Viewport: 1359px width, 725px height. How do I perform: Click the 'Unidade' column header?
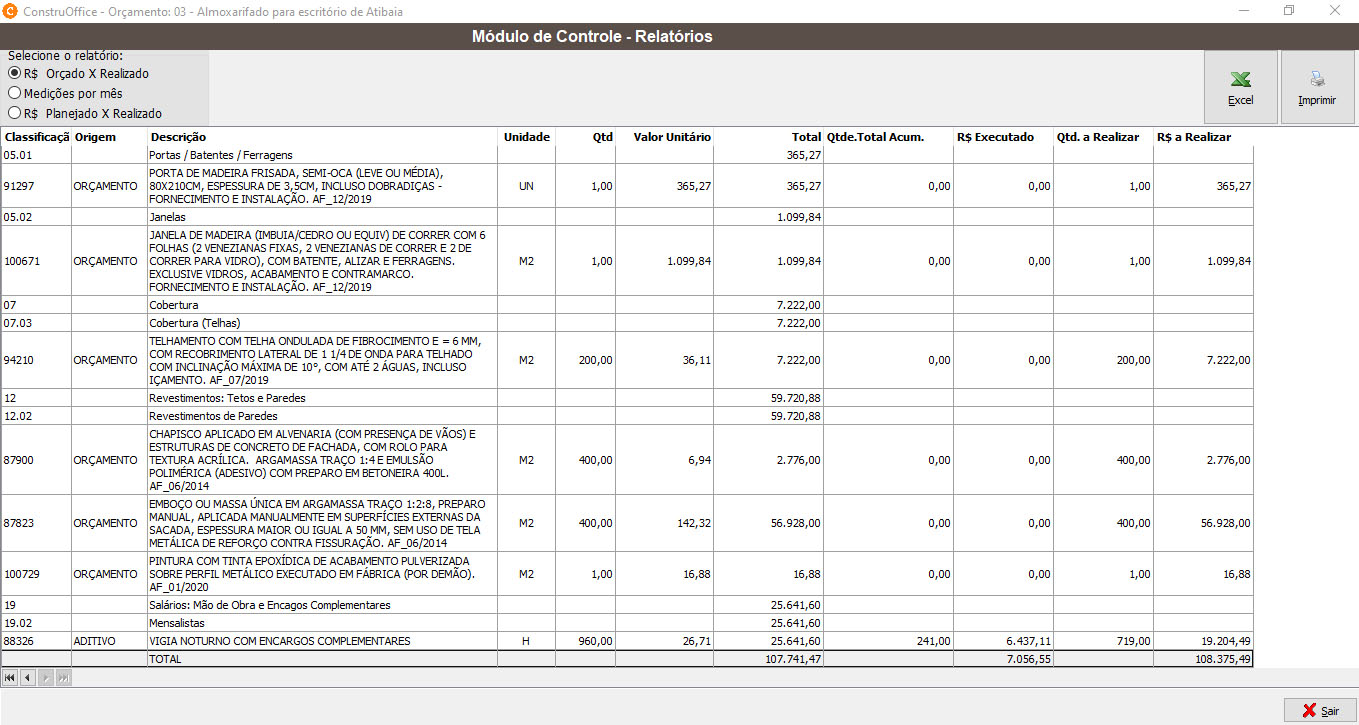coord(526,137)
